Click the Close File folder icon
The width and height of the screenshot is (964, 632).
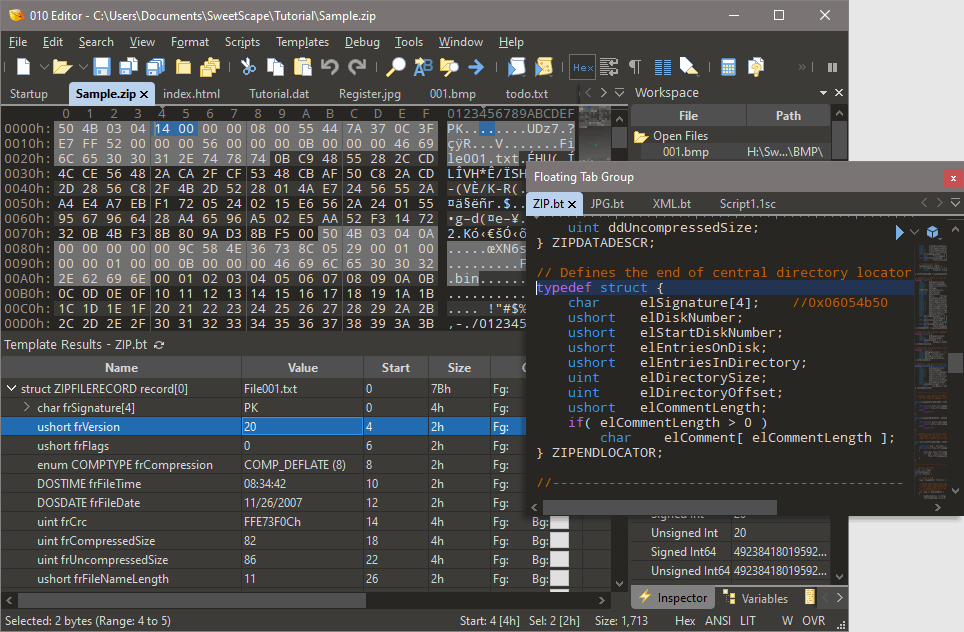[183, 66]
